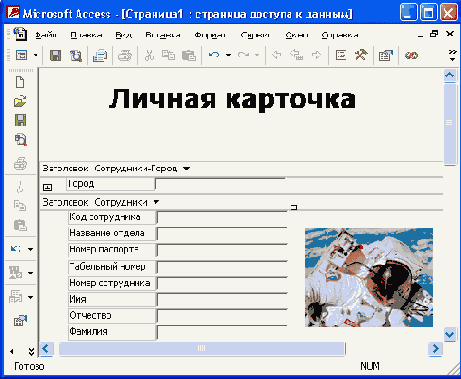This screenshot has width=461, height=379.
Task: Click the Название отдела input field
Action: click(222, 234)
